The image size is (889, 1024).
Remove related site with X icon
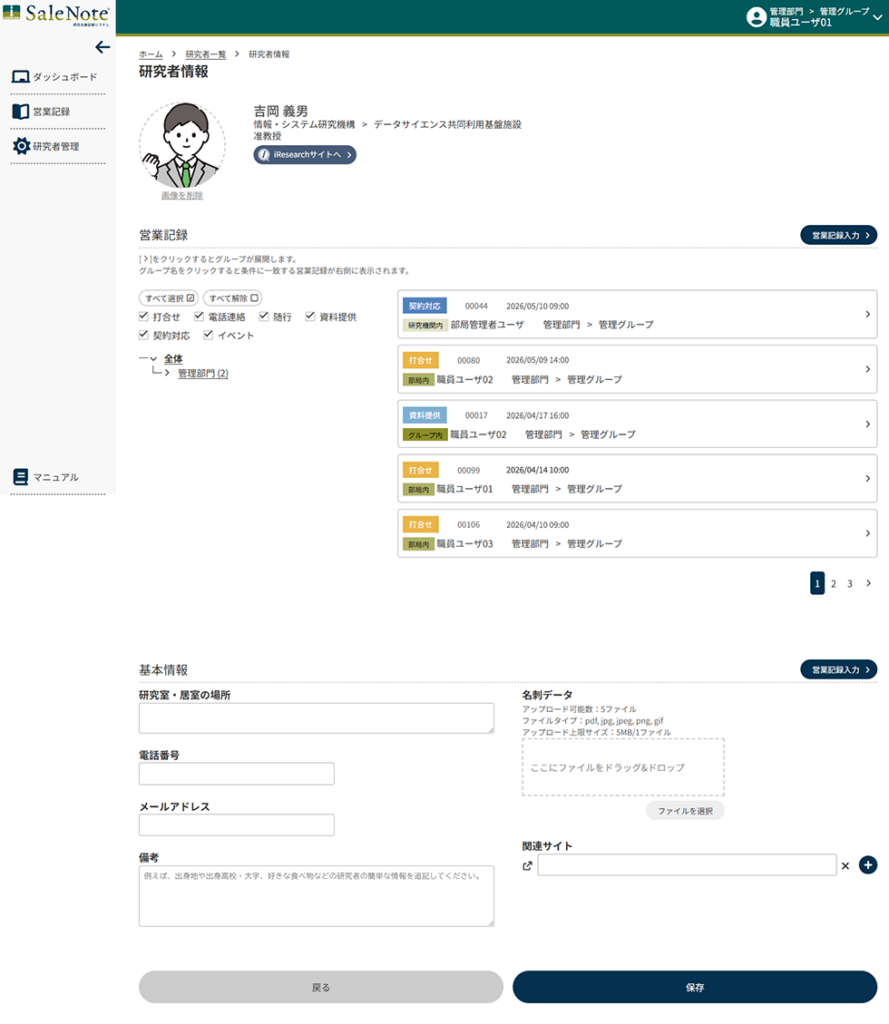pos(845,866)
